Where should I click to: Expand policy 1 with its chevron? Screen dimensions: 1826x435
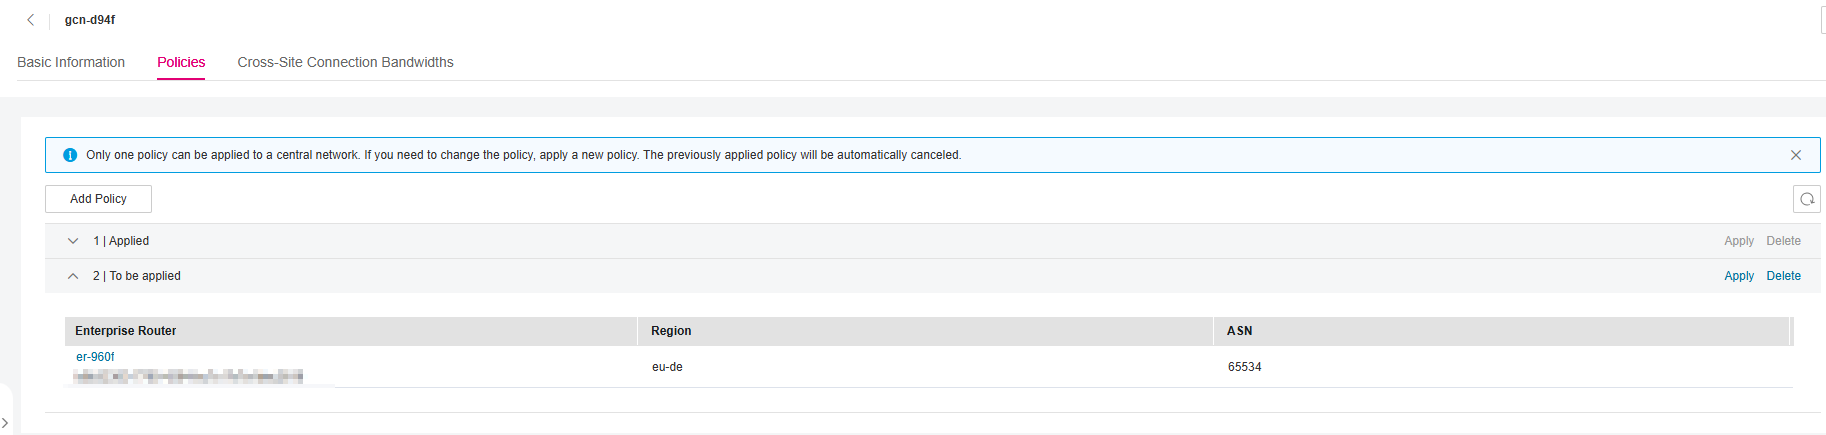[73, 241]
